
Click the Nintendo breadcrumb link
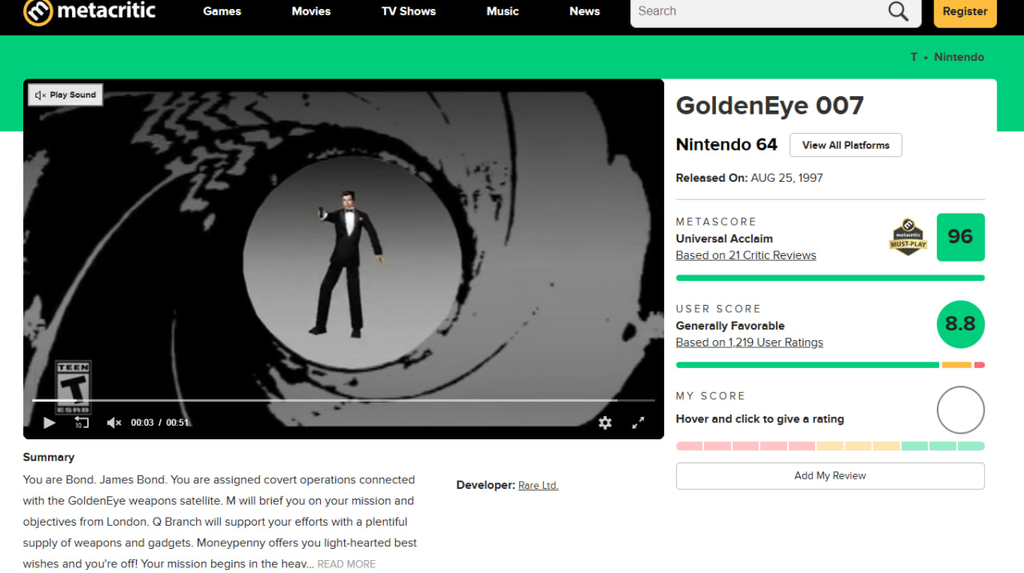pos(959,57)
